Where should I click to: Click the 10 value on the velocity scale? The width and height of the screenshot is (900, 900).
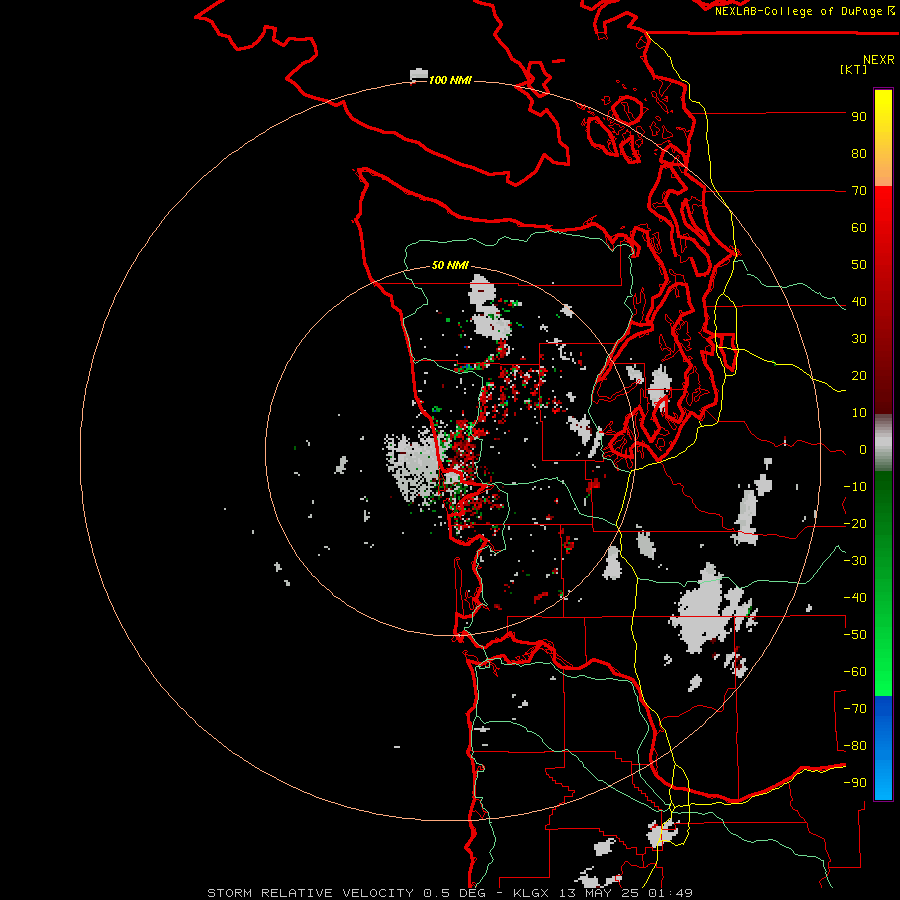tap(859, 413)
